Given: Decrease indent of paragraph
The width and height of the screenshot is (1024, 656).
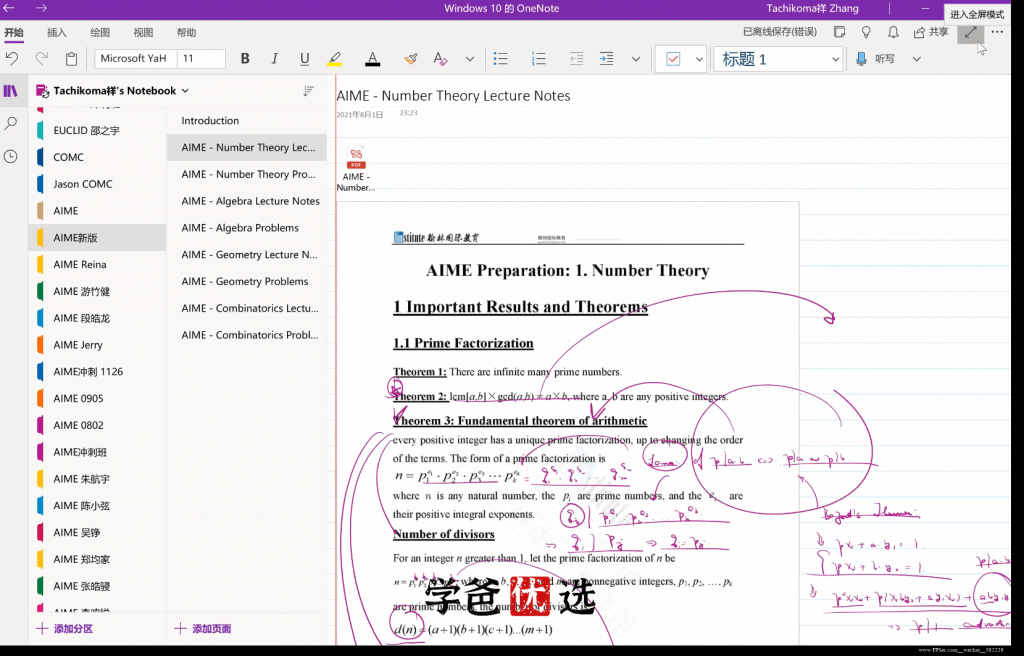Looking at the screenshot, I should click(576, 59).
